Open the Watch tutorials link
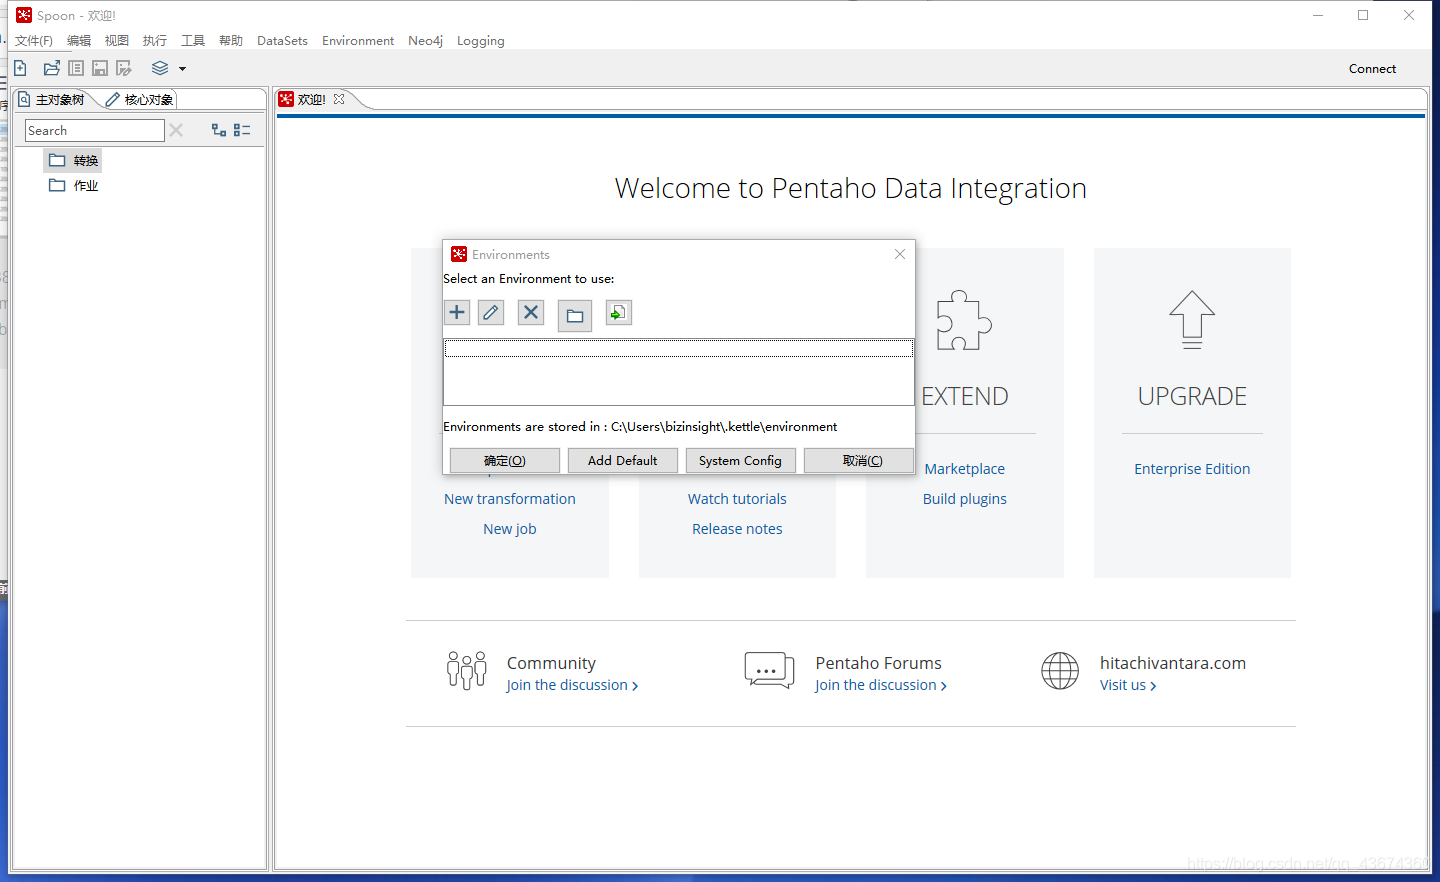The height and width of the screenshot is (882, 1440). pyautogui.click(x=737, y=499)
